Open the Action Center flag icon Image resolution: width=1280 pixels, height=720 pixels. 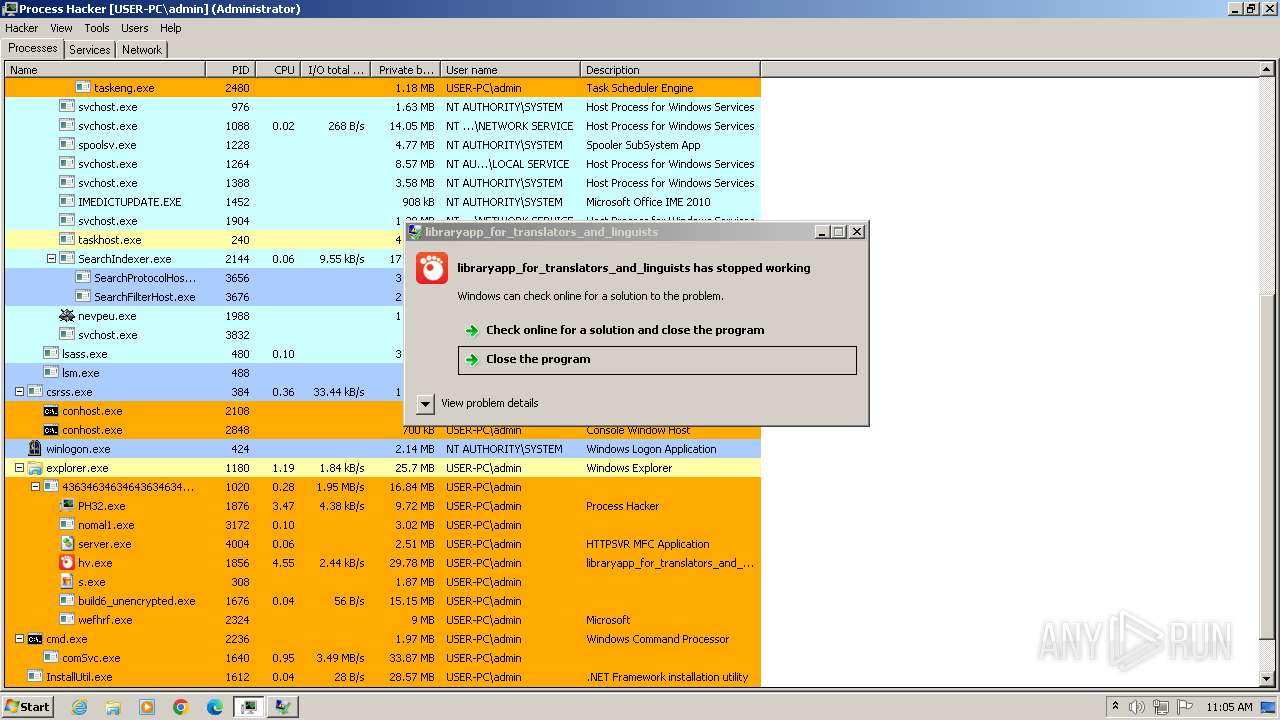(1183, 707)
